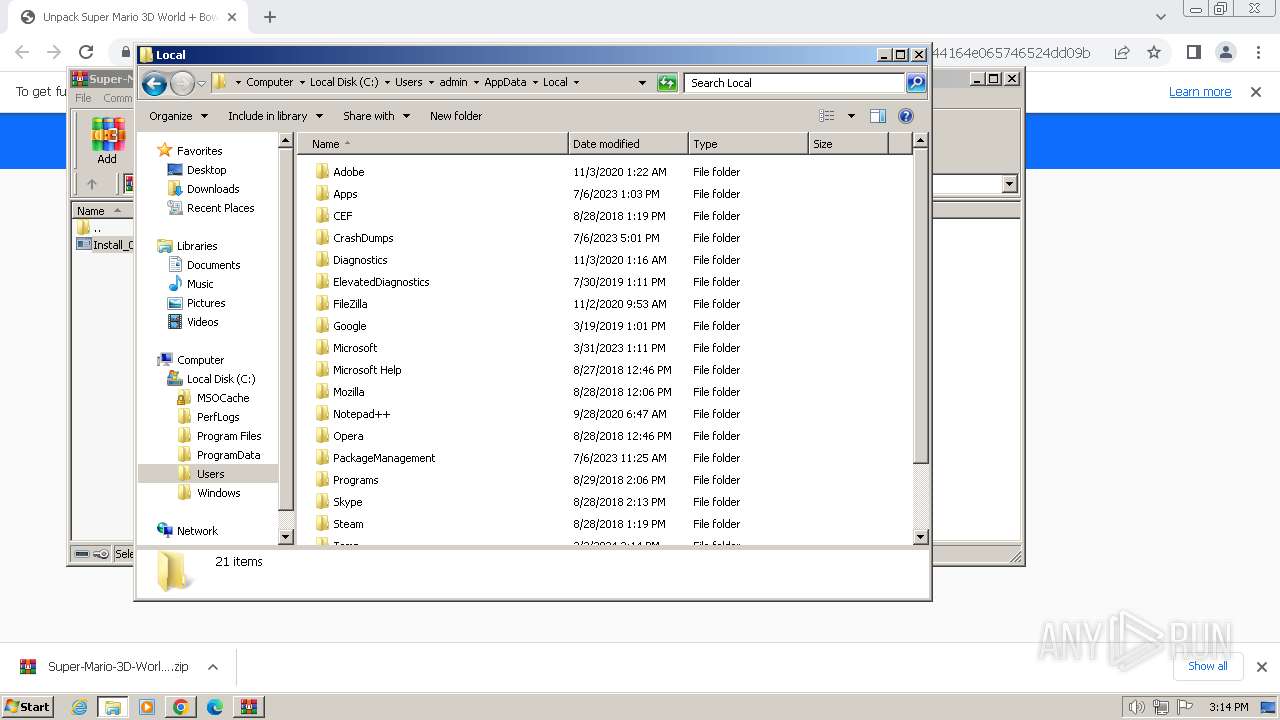The width and height of the screenshot is (1280, 720).
Task: Click Show all downloads button
Action: (x=1208, y=666)
